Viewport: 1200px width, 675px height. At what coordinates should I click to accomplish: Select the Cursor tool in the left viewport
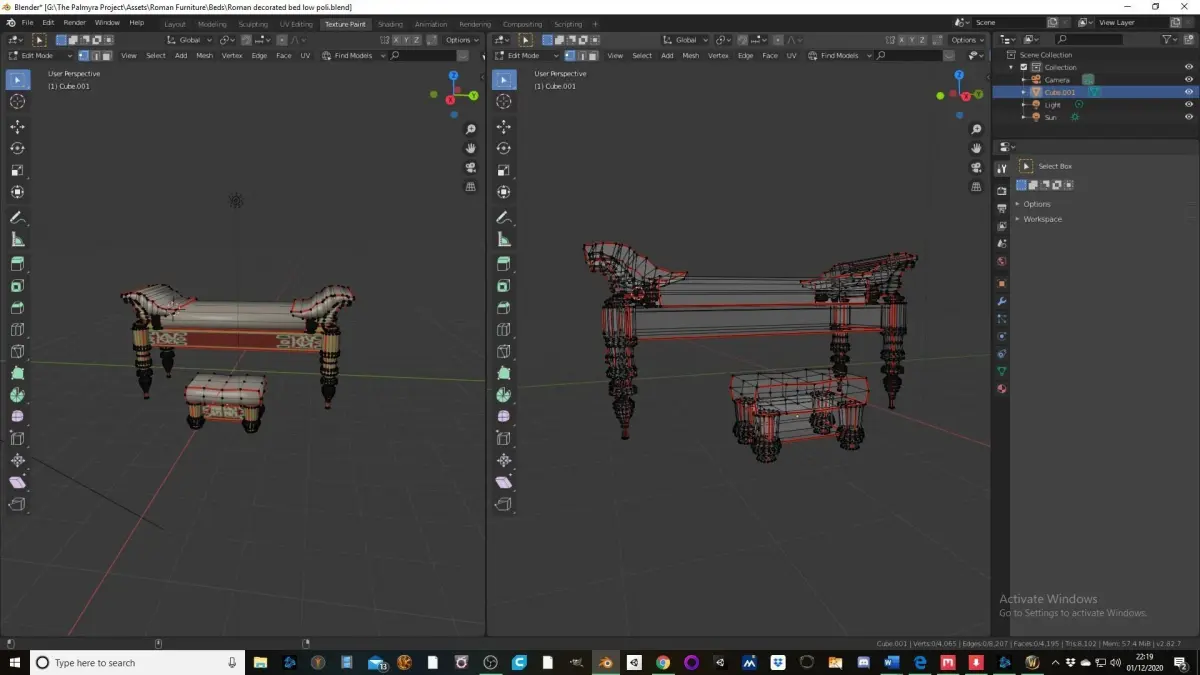click(17, 102)
